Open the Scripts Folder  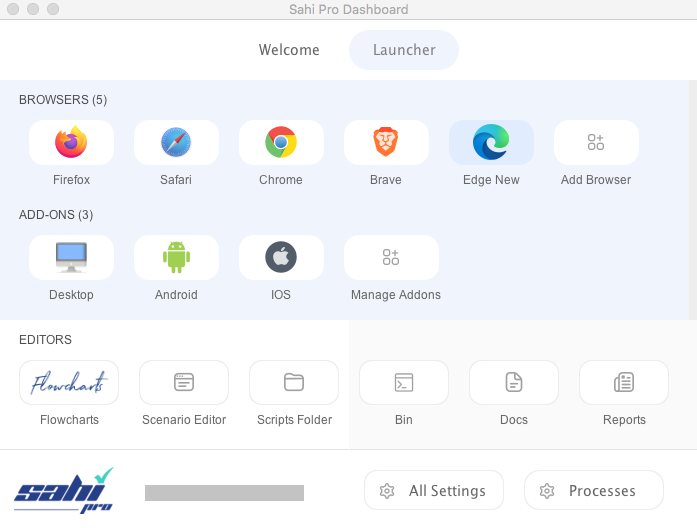(x=294, y=383)
